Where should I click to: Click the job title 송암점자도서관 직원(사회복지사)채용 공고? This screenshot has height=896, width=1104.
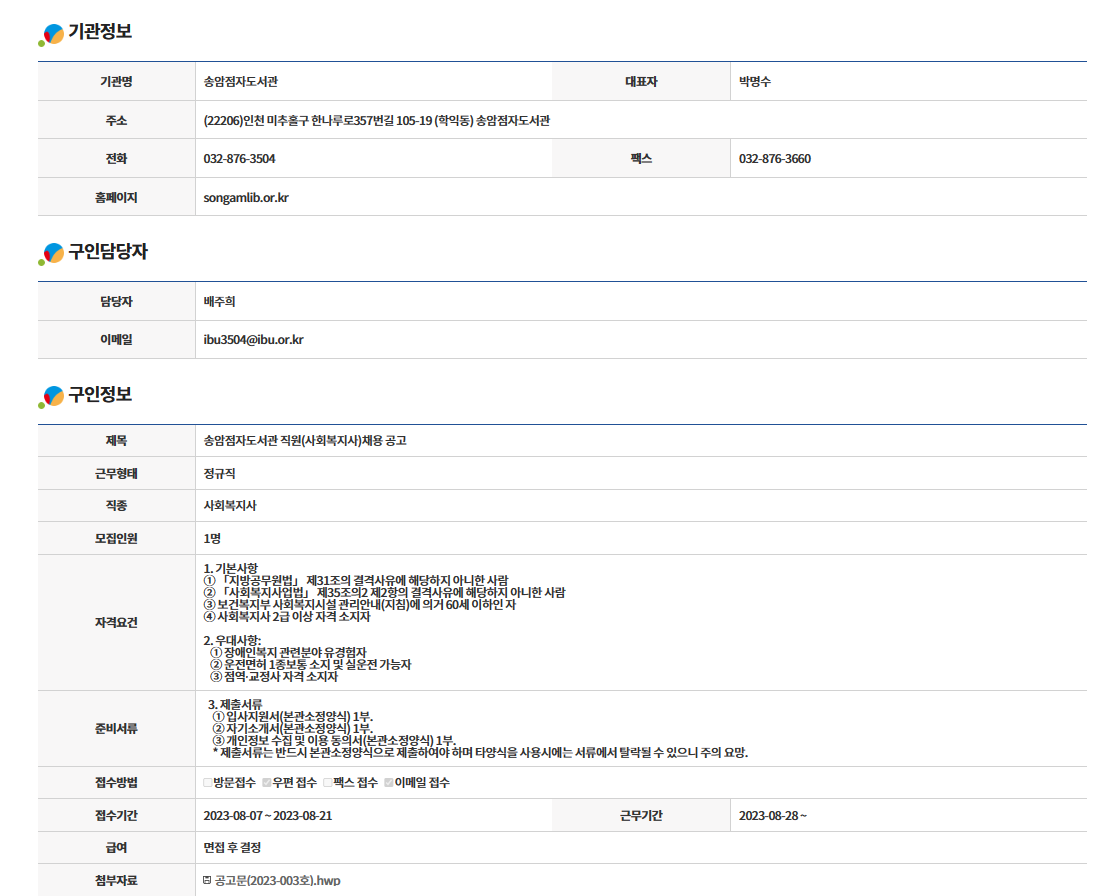pyautogui.click(x=304, y=441)
